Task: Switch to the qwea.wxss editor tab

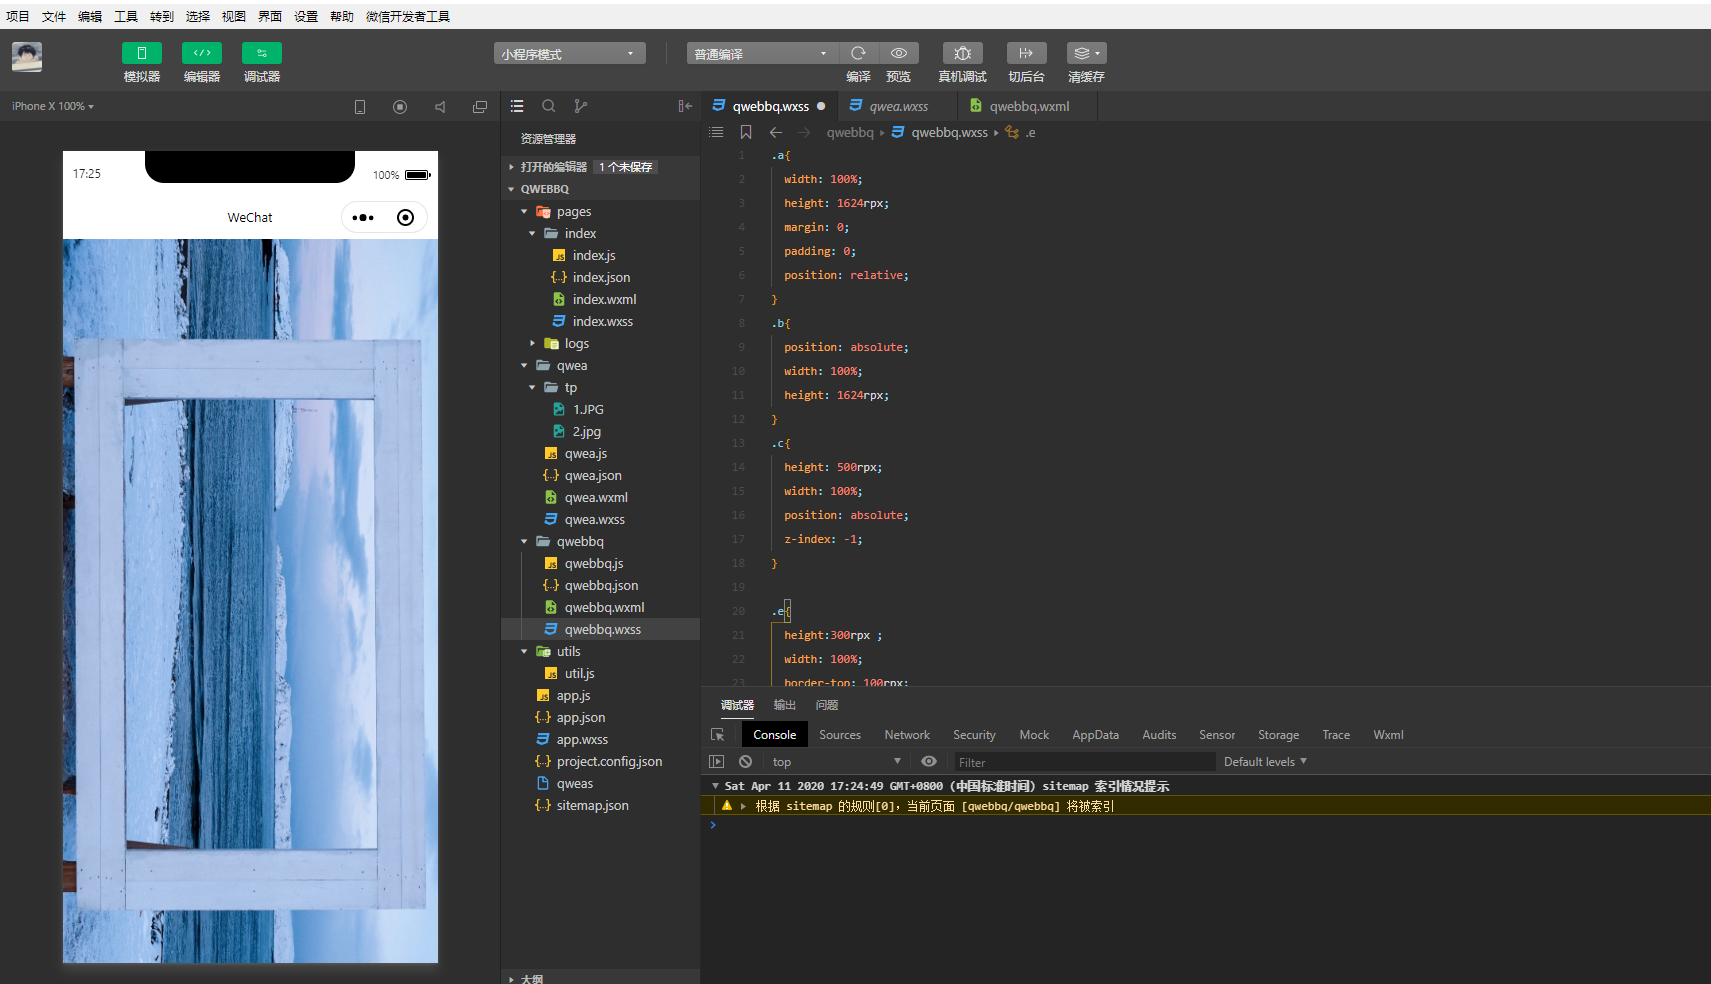Action: (898, 106)
